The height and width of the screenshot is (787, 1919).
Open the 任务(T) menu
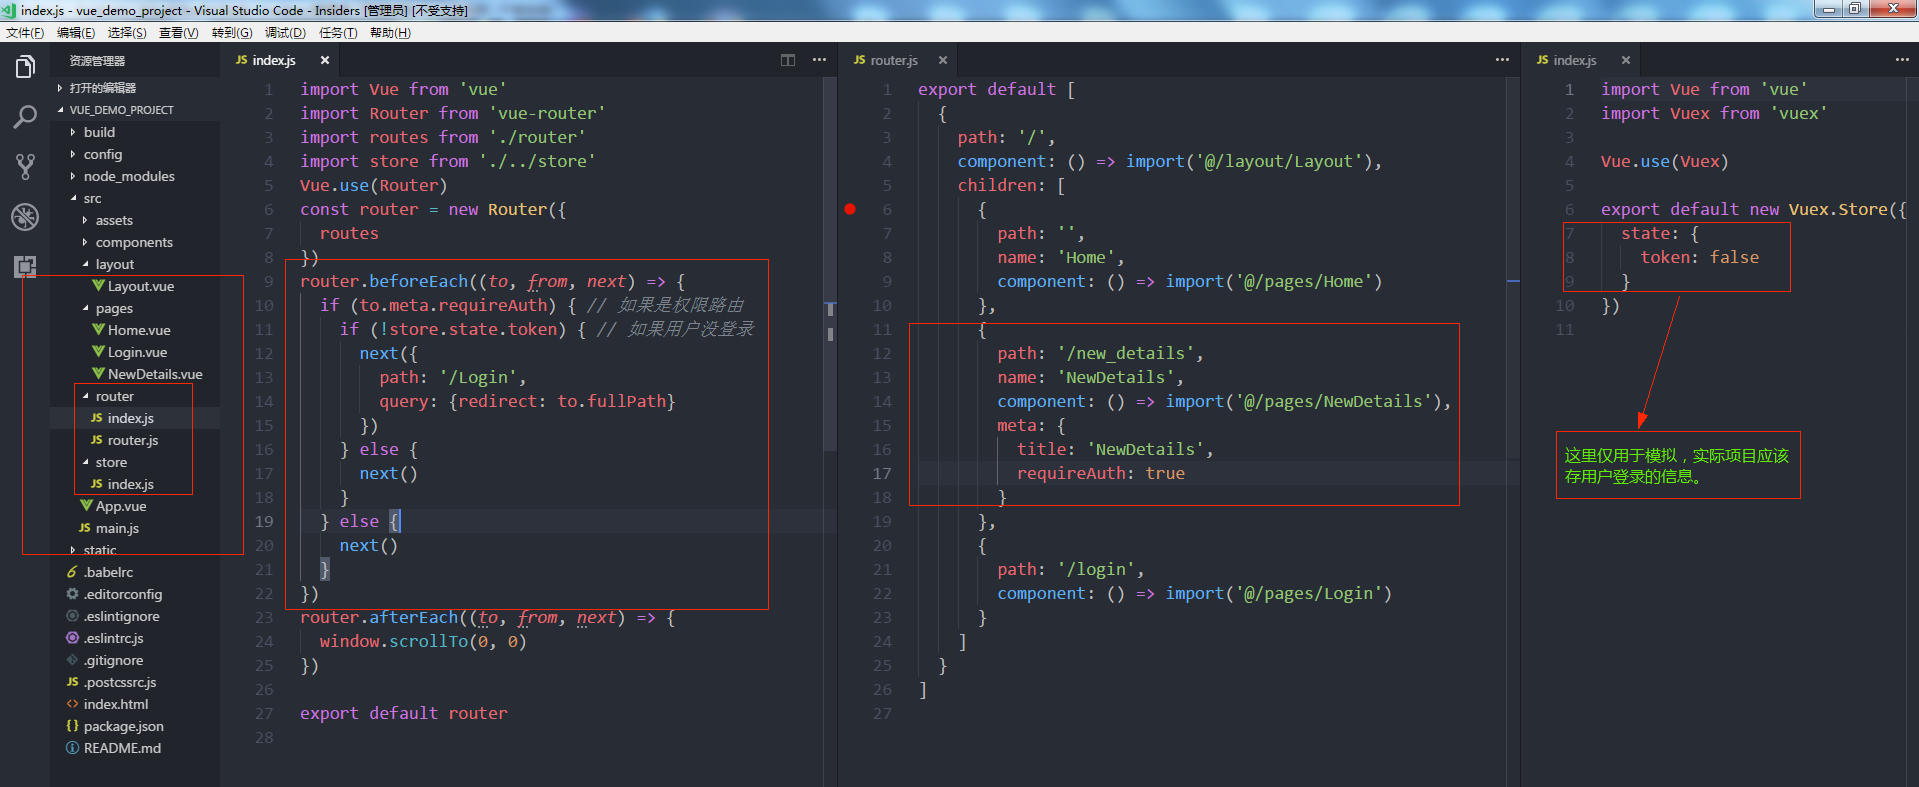coord(338,33)
